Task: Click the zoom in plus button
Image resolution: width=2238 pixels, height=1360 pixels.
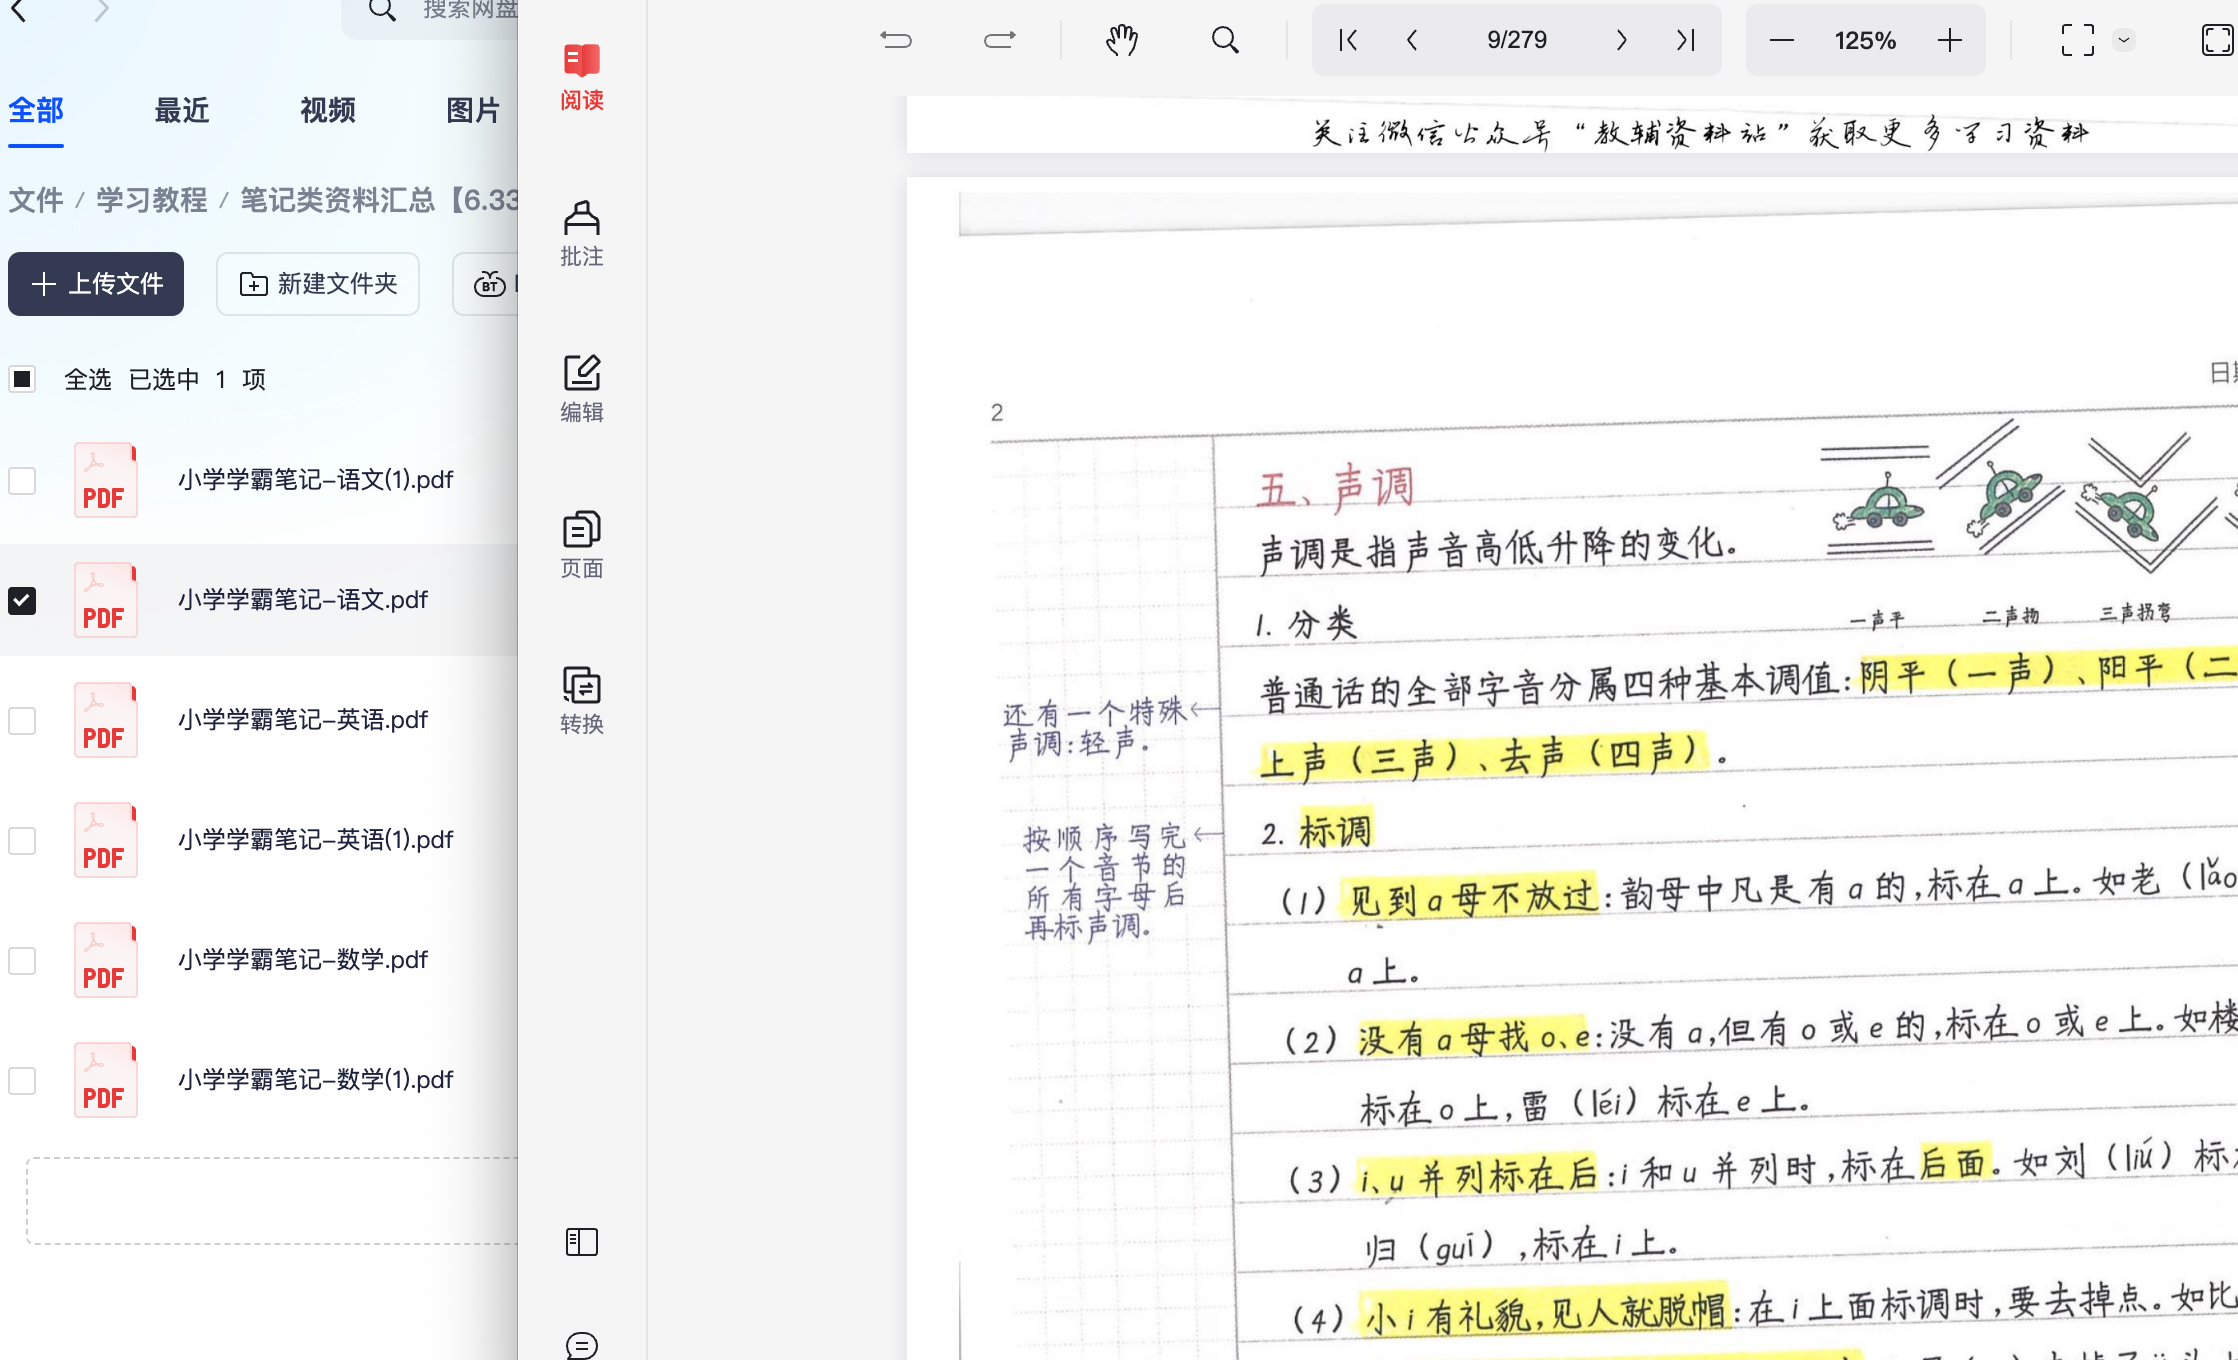Action: 1949,40
